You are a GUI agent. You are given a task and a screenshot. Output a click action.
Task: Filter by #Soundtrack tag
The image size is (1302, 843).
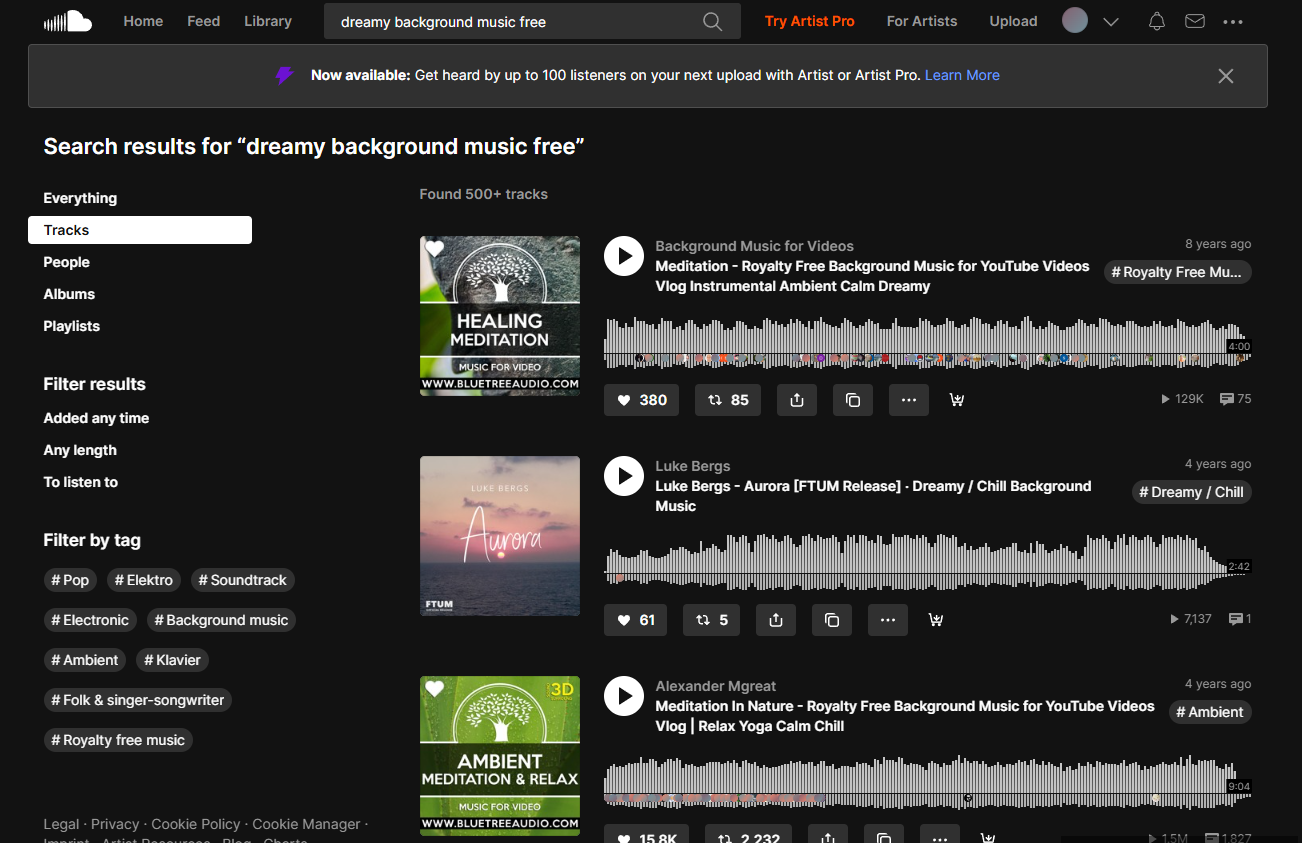pos(243,580)
